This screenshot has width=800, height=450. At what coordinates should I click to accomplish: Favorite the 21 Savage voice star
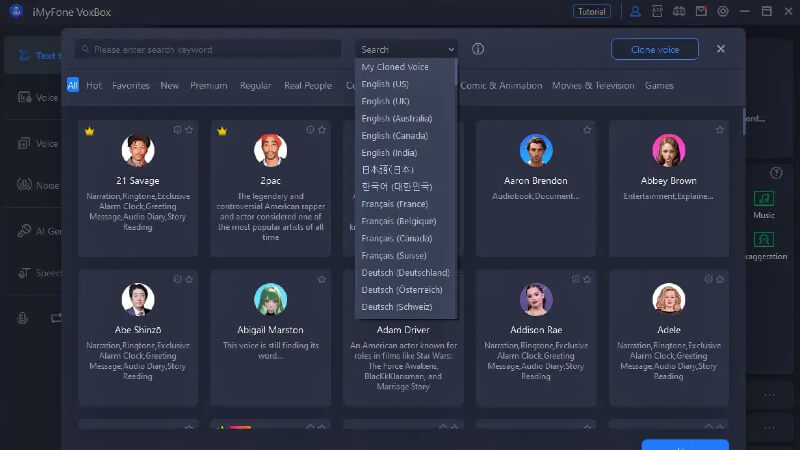click(189, 130)
